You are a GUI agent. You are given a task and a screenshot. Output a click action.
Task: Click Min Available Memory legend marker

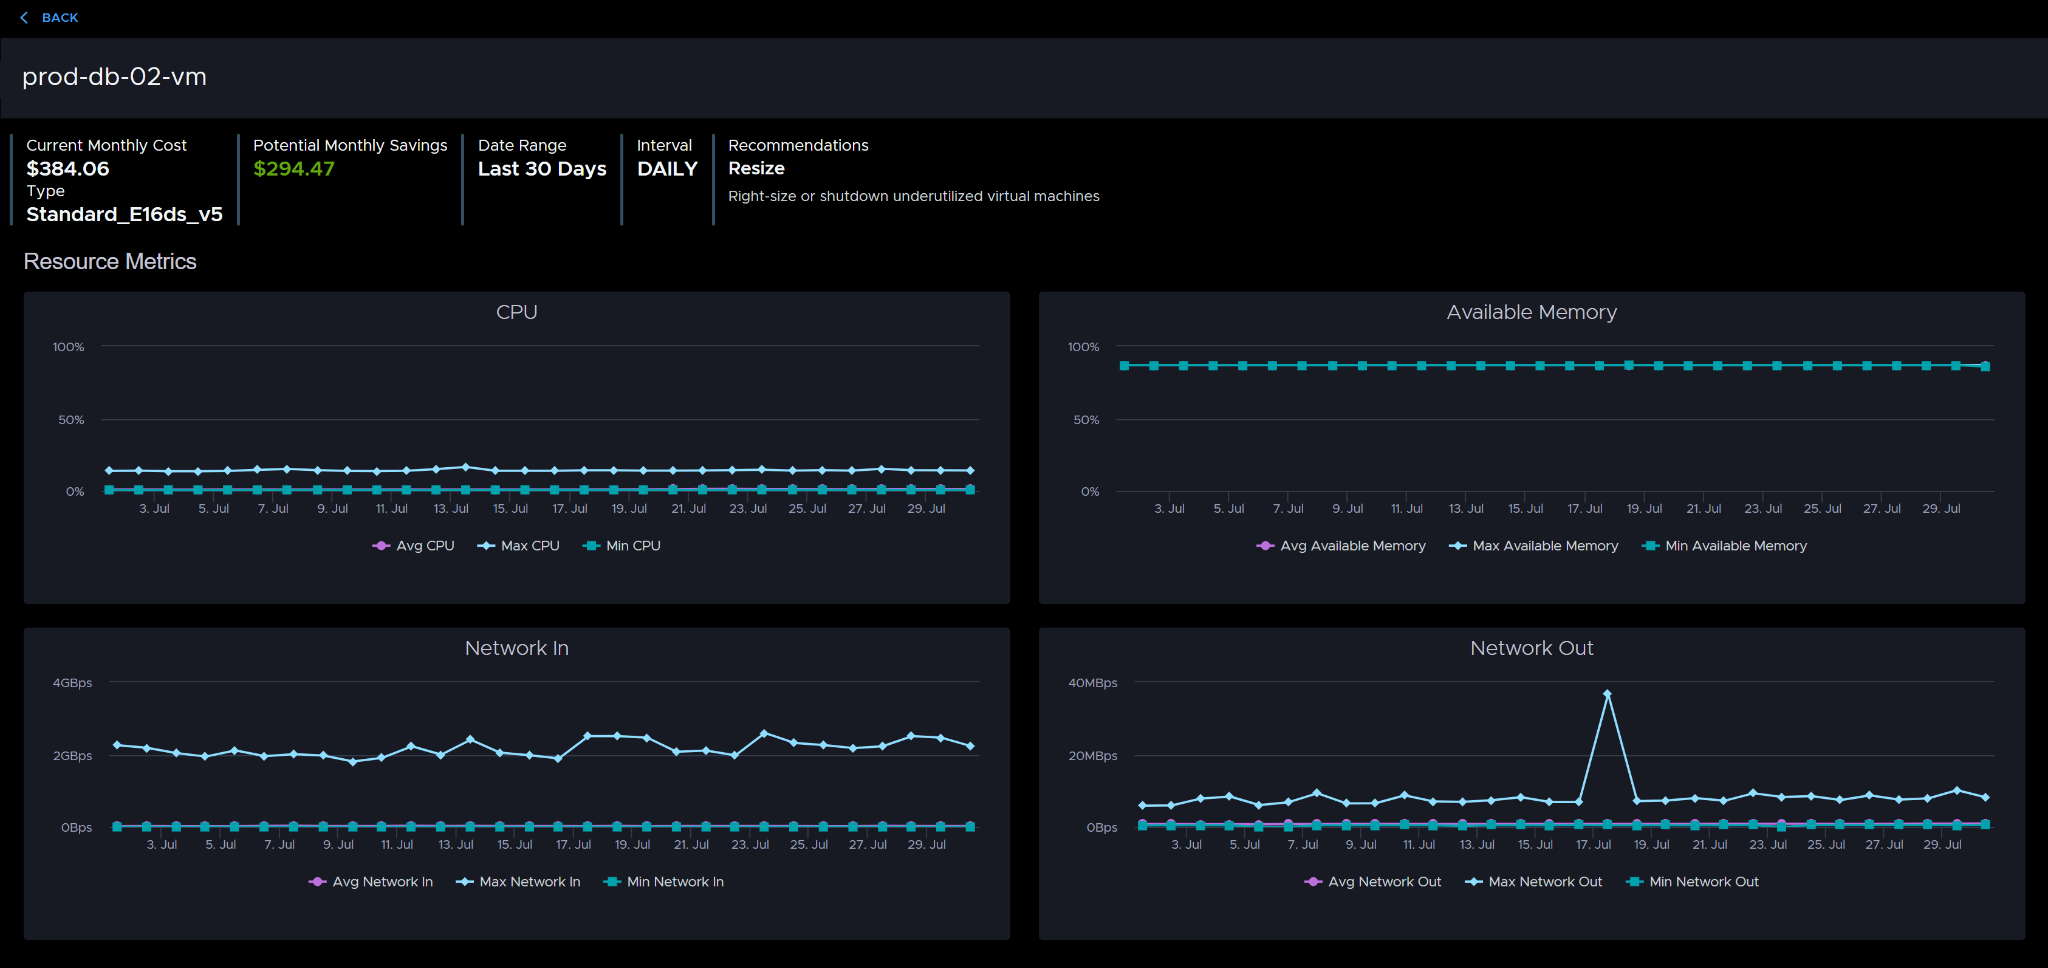click(1650, 546)
